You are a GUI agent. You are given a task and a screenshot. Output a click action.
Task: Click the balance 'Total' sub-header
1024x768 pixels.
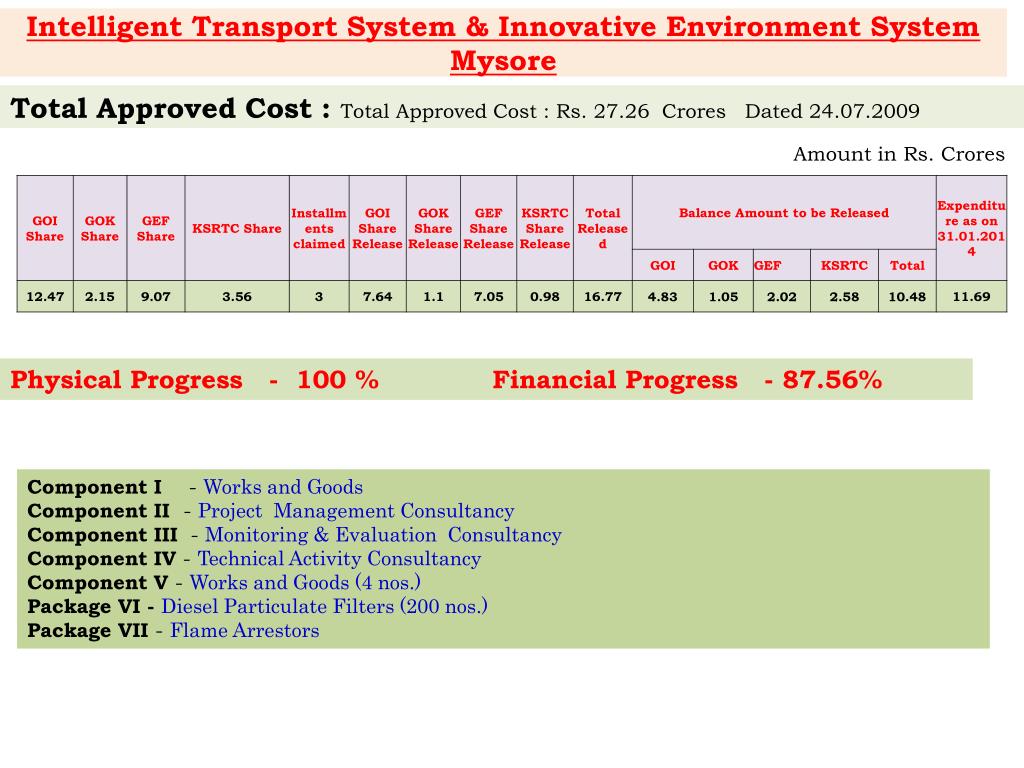[907, 266]
